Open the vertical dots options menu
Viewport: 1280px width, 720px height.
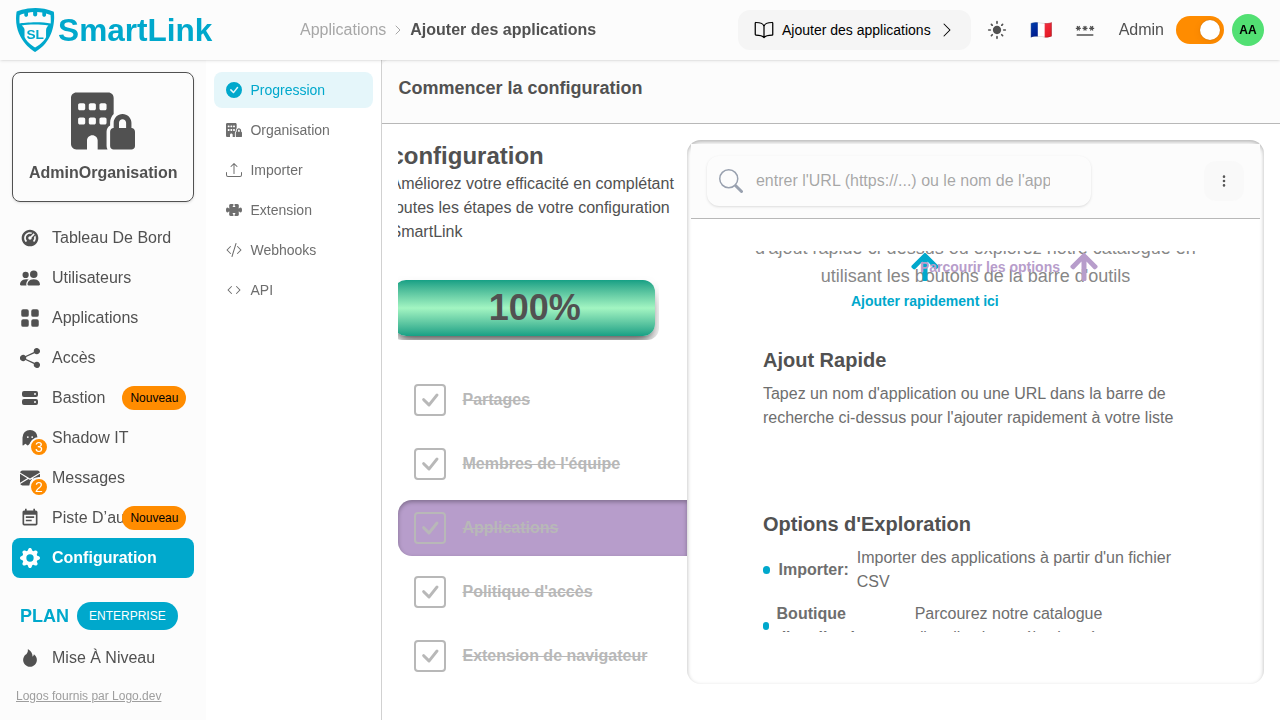(x=1224, y=181)
